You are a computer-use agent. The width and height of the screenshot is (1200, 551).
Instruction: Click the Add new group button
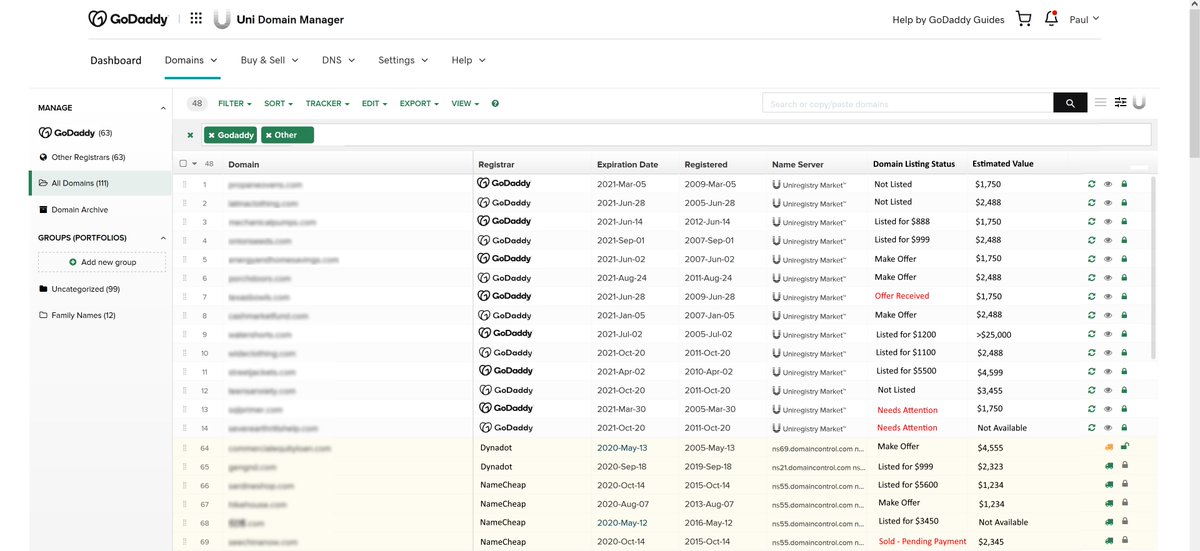pyautogui.click(x=102, y=262)
